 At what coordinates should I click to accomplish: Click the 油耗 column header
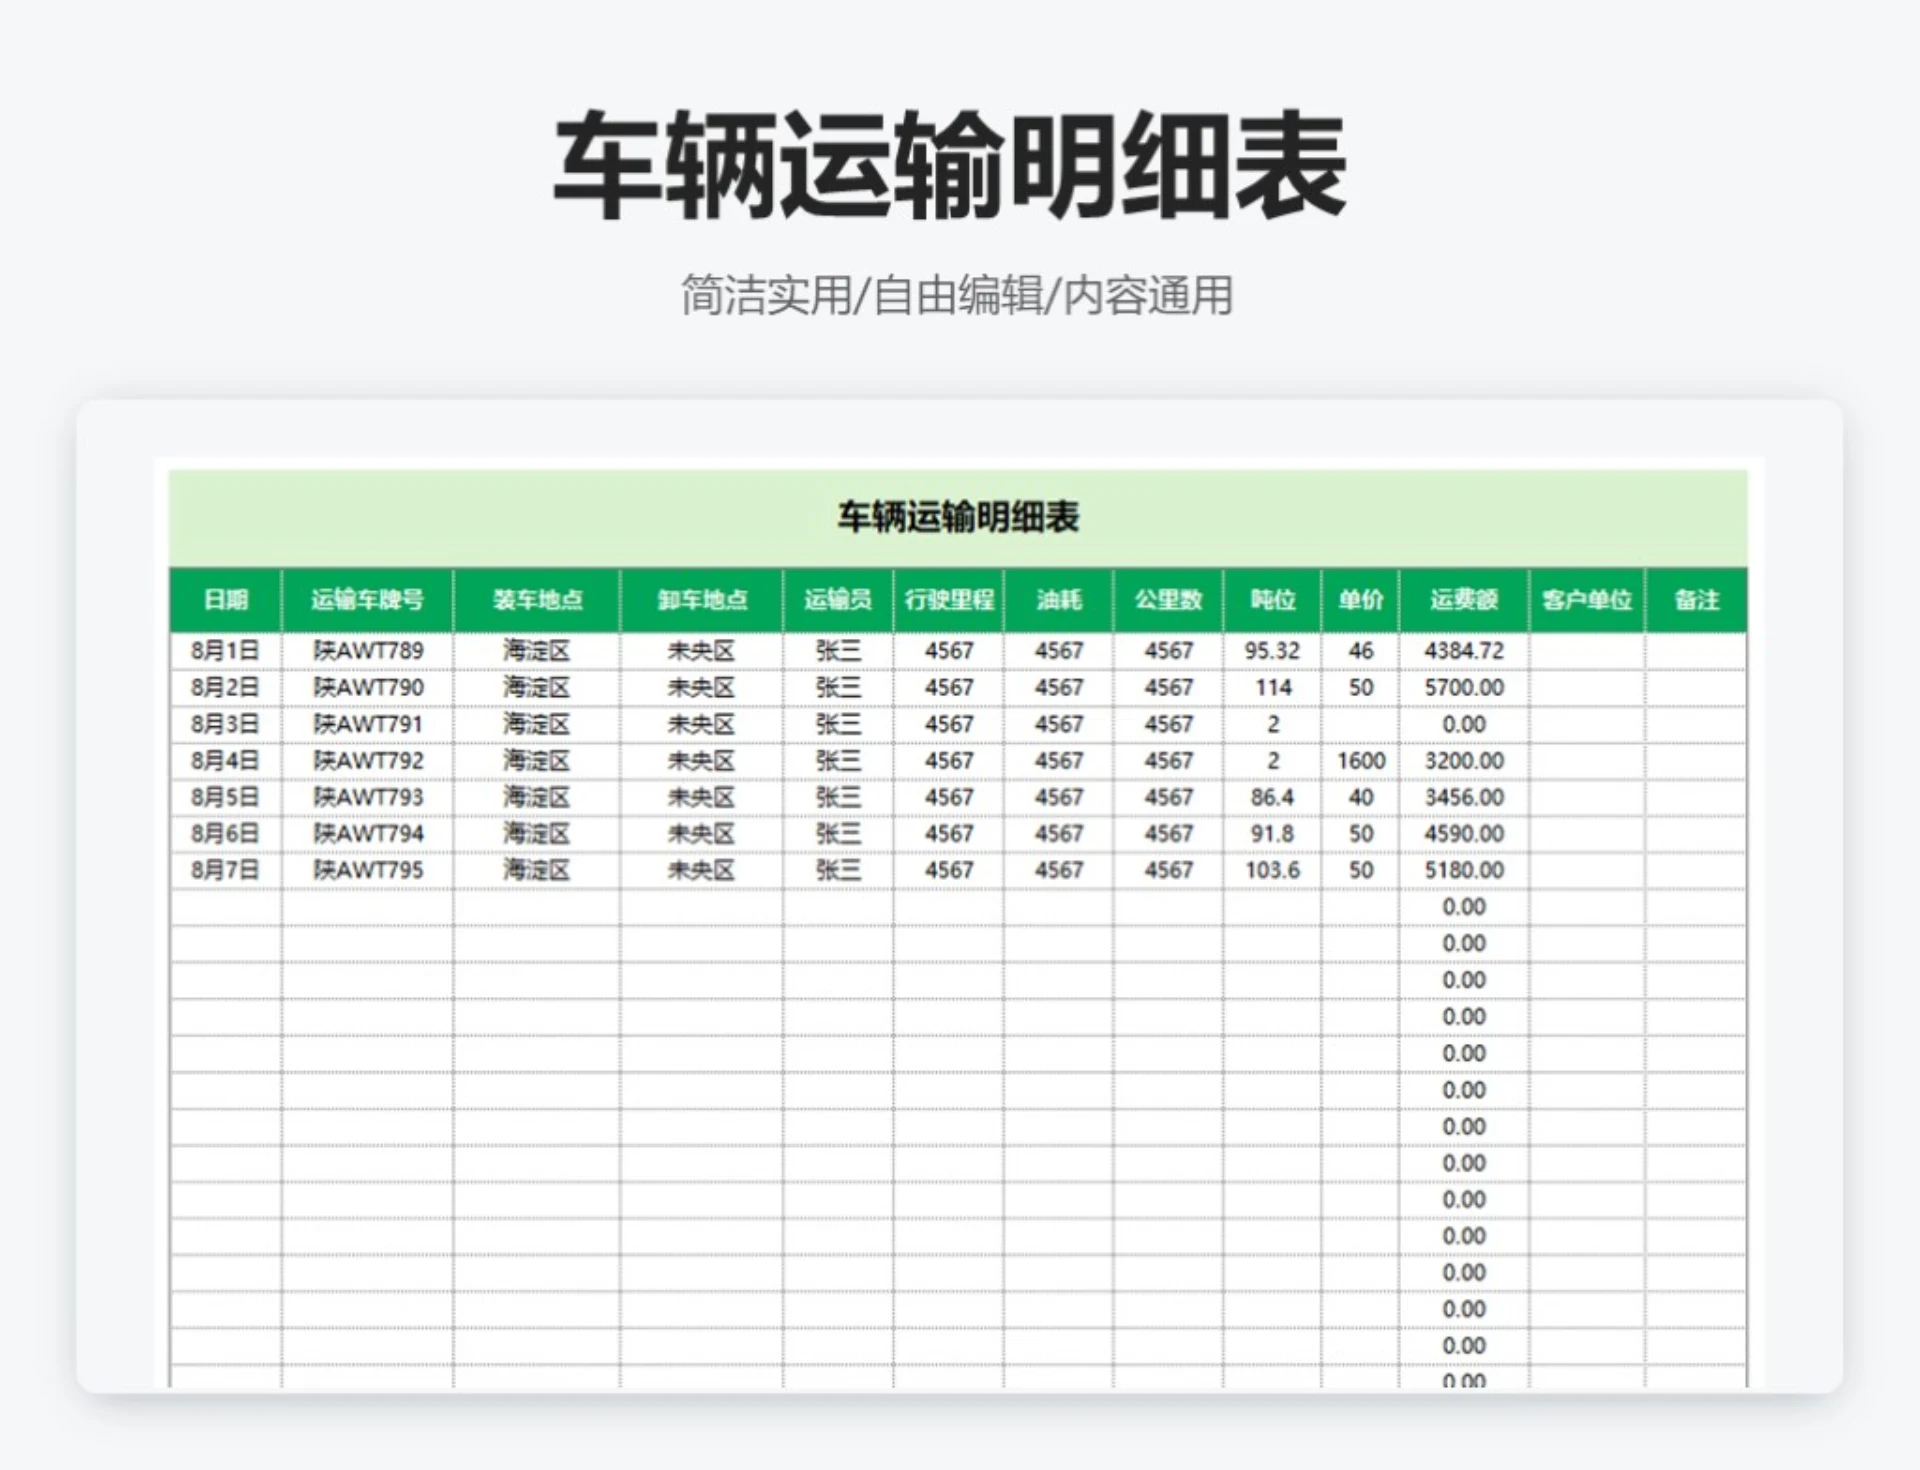point(1061,600)
